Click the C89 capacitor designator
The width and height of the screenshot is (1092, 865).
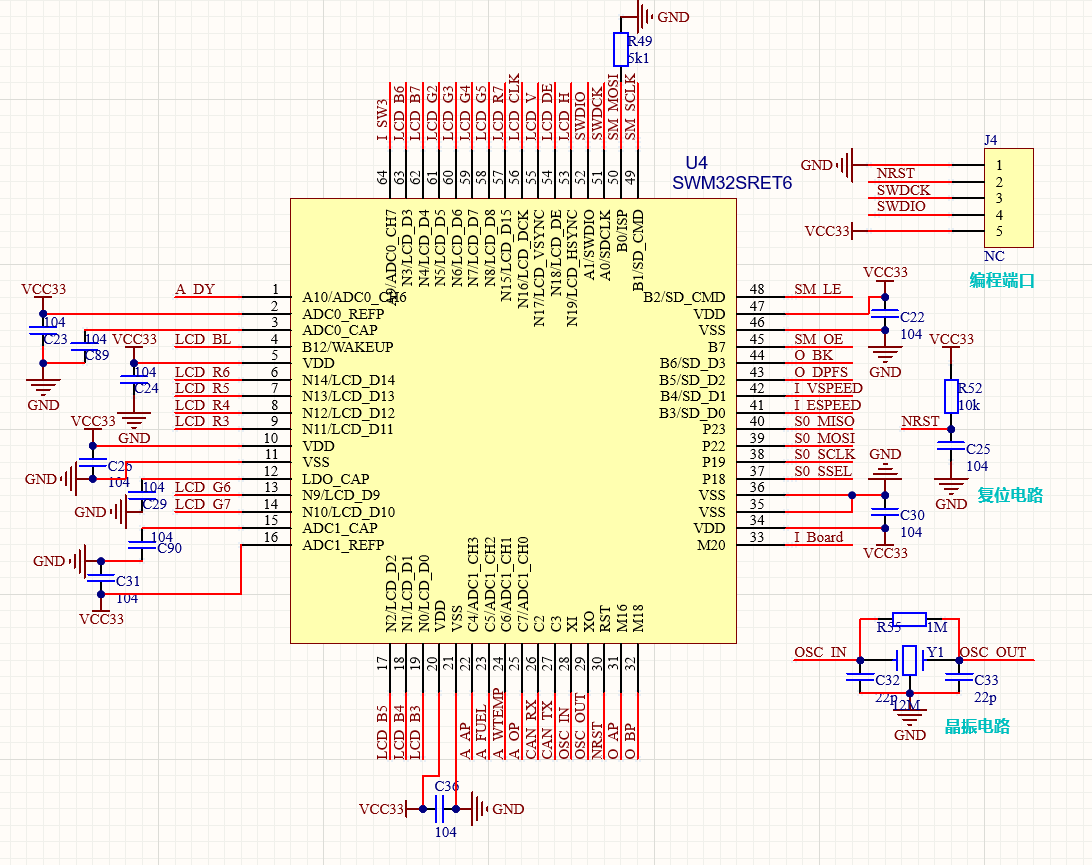pyautogui.click(x=97, y=355)
